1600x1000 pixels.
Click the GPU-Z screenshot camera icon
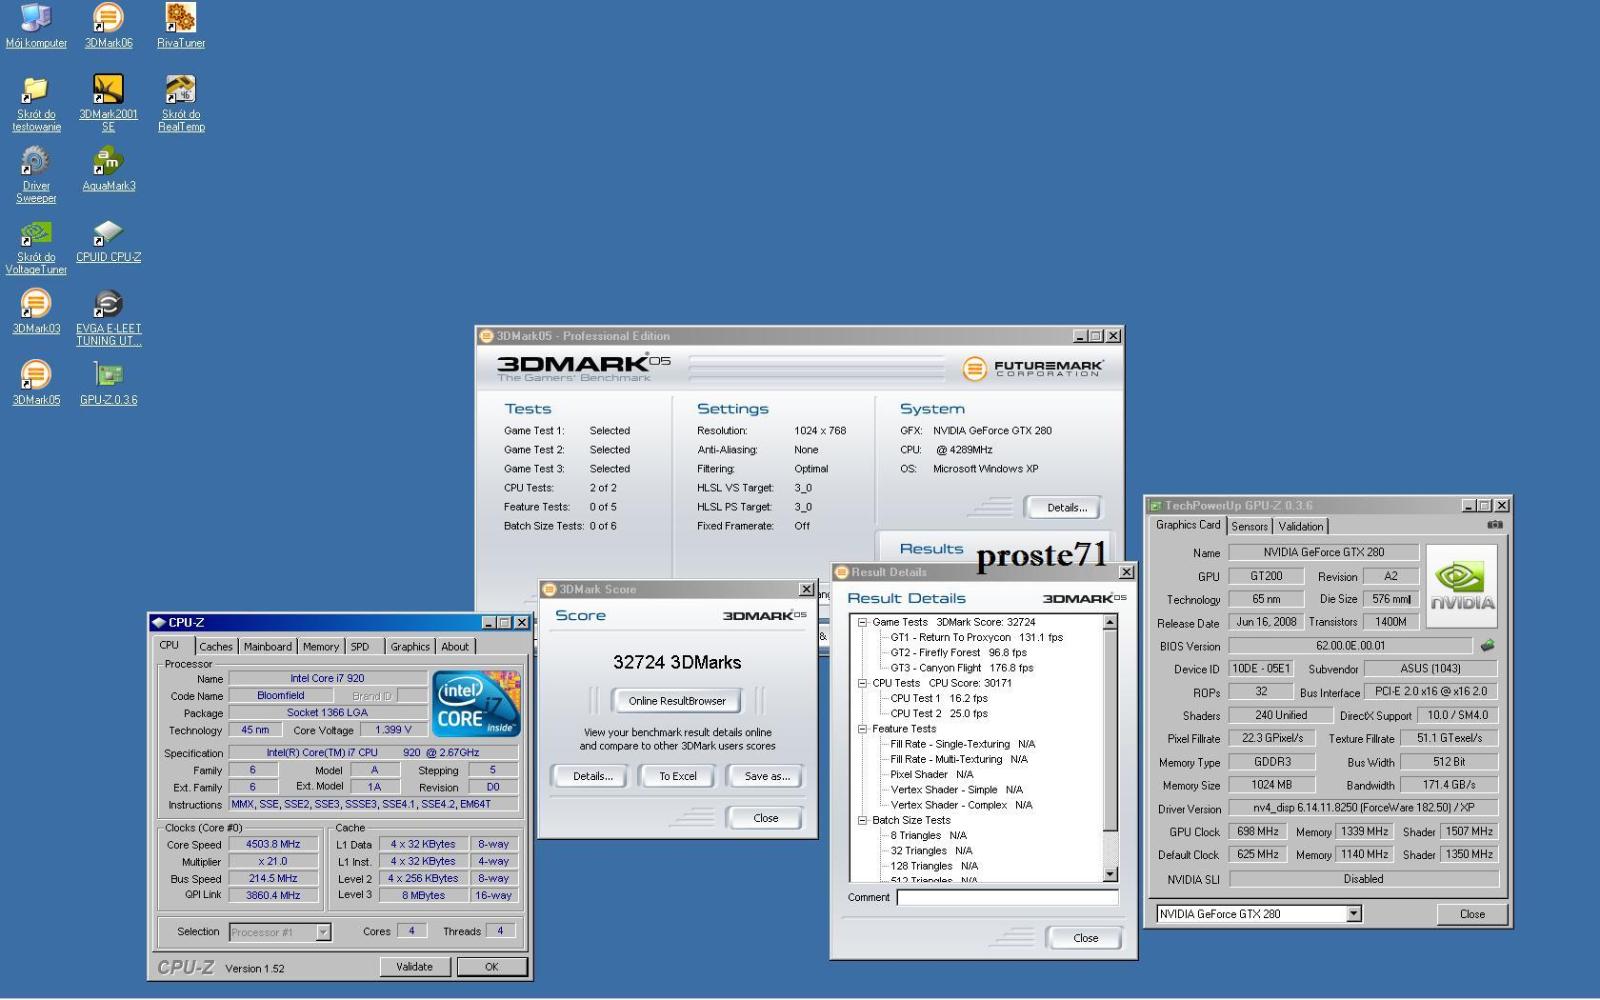(x=1495, y=524)
